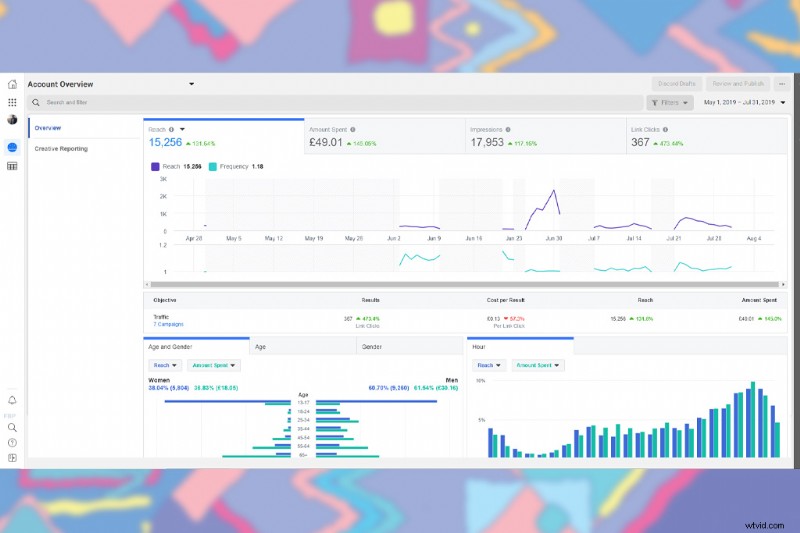Select the Hour tab
Image resolution: width=800 pixels, height=533 pixels.
(520, 346)
